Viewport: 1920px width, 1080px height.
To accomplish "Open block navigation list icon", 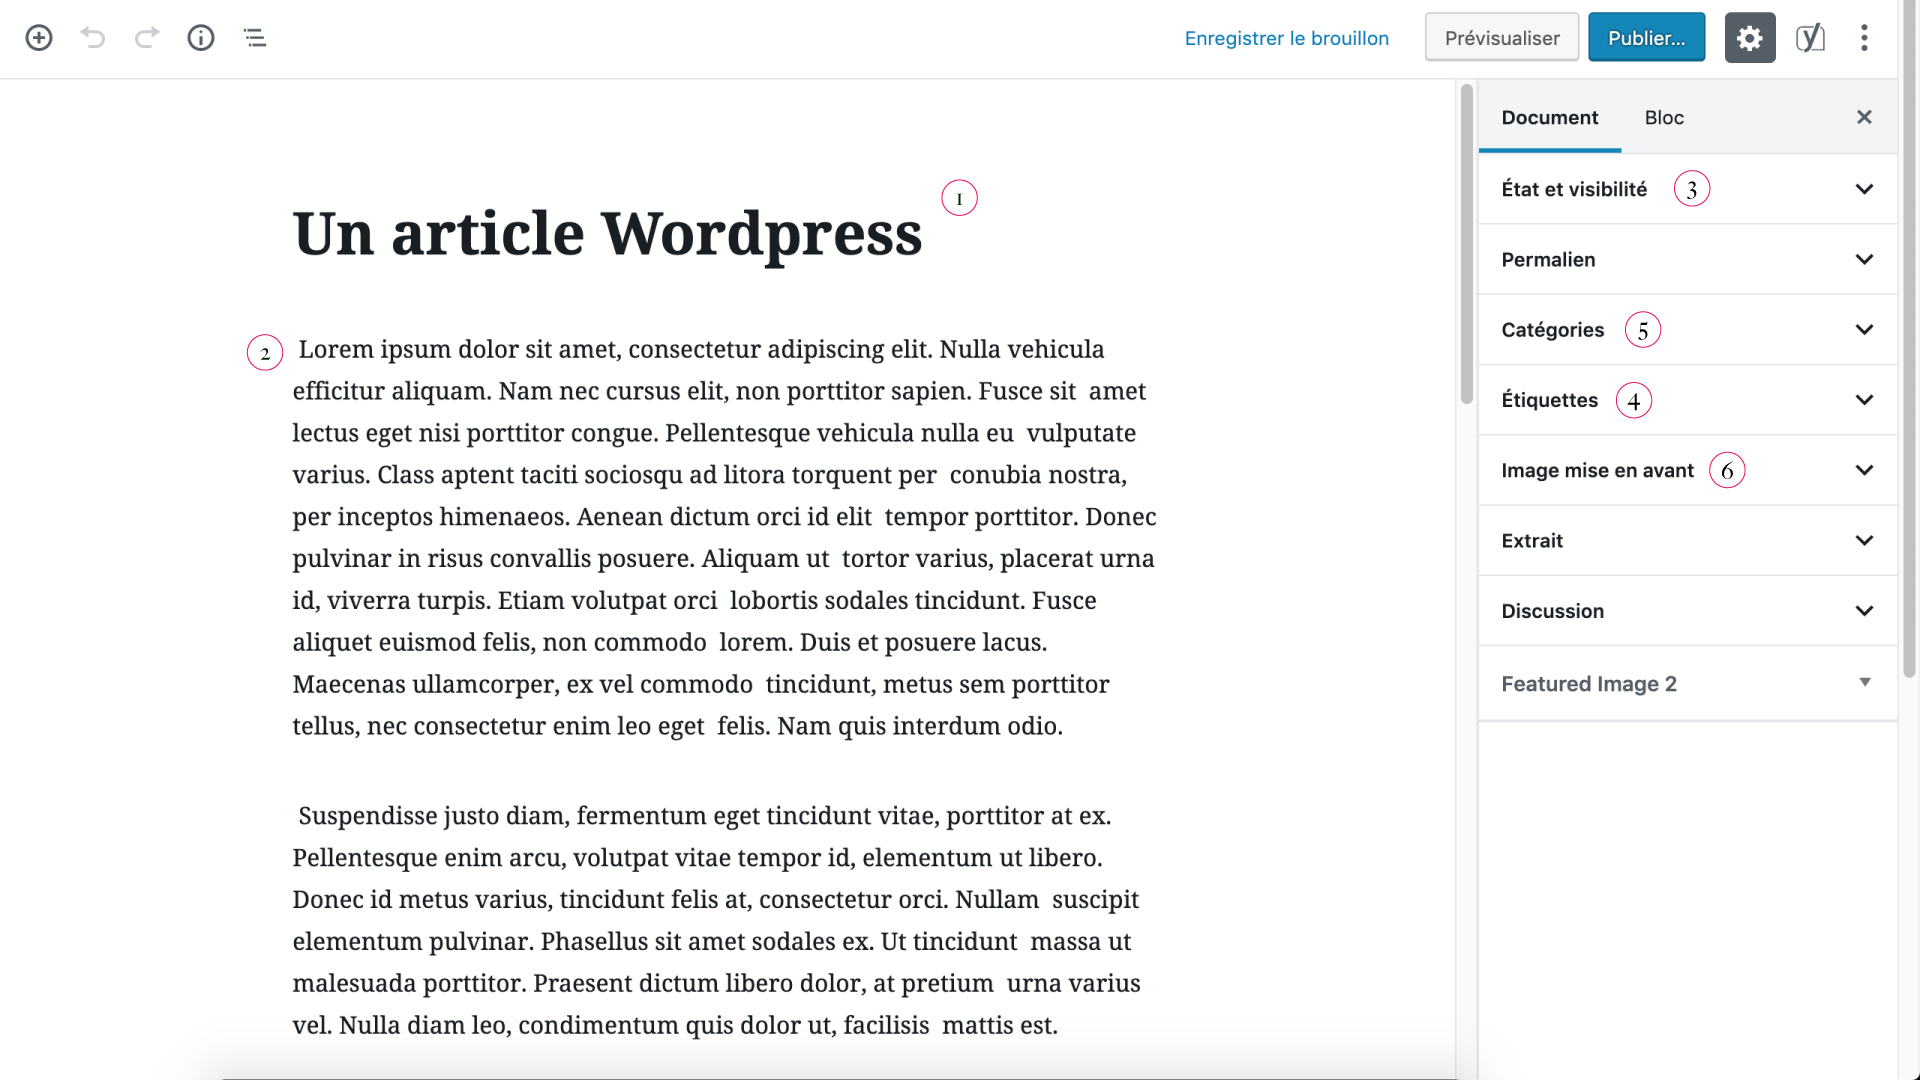I will (255, 38).
